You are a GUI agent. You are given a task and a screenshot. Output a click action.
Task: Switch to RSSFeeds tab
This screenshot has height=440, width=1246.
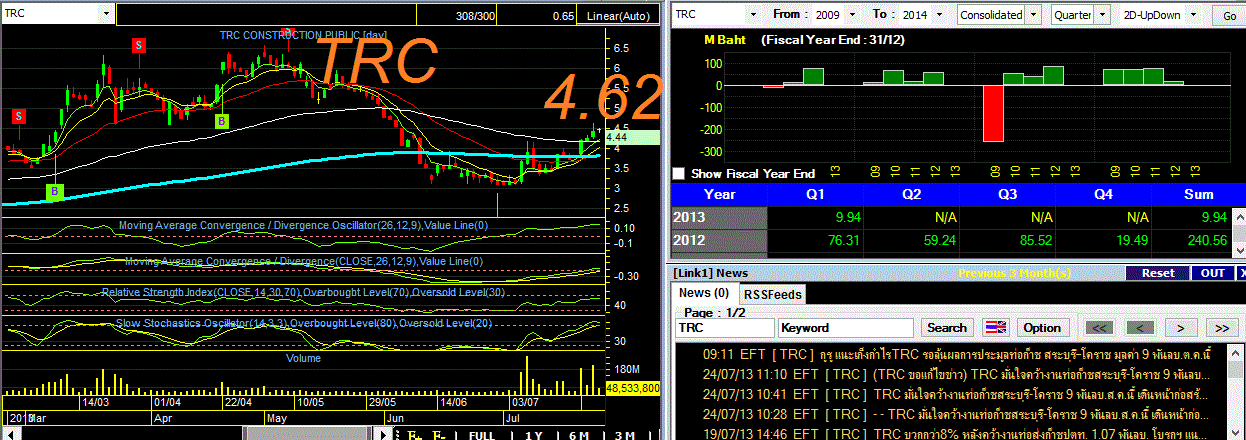coord(772,294)
